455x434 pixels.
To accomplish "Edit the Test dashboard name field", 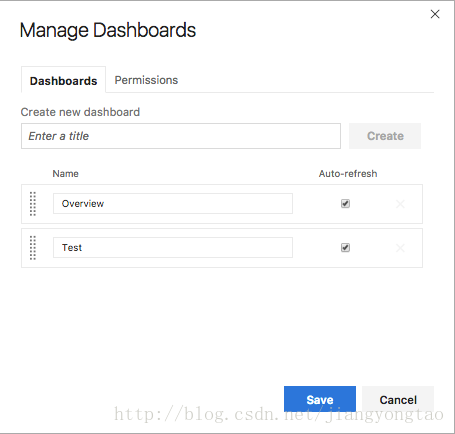I will click(173, 247).
